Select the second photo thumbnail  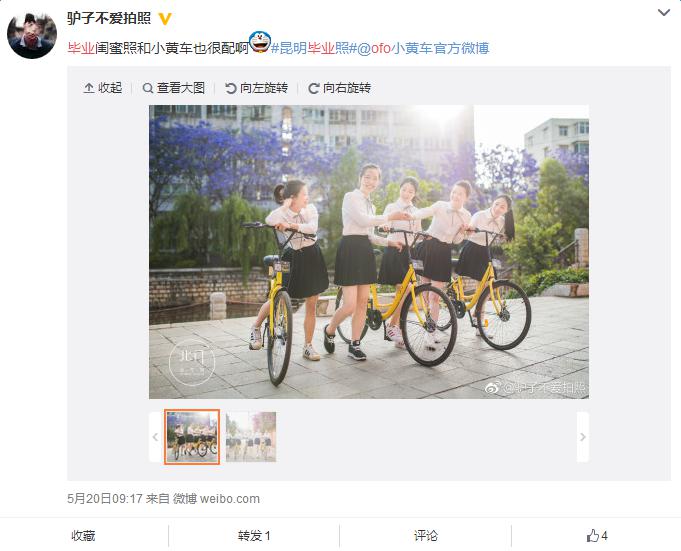251,437
